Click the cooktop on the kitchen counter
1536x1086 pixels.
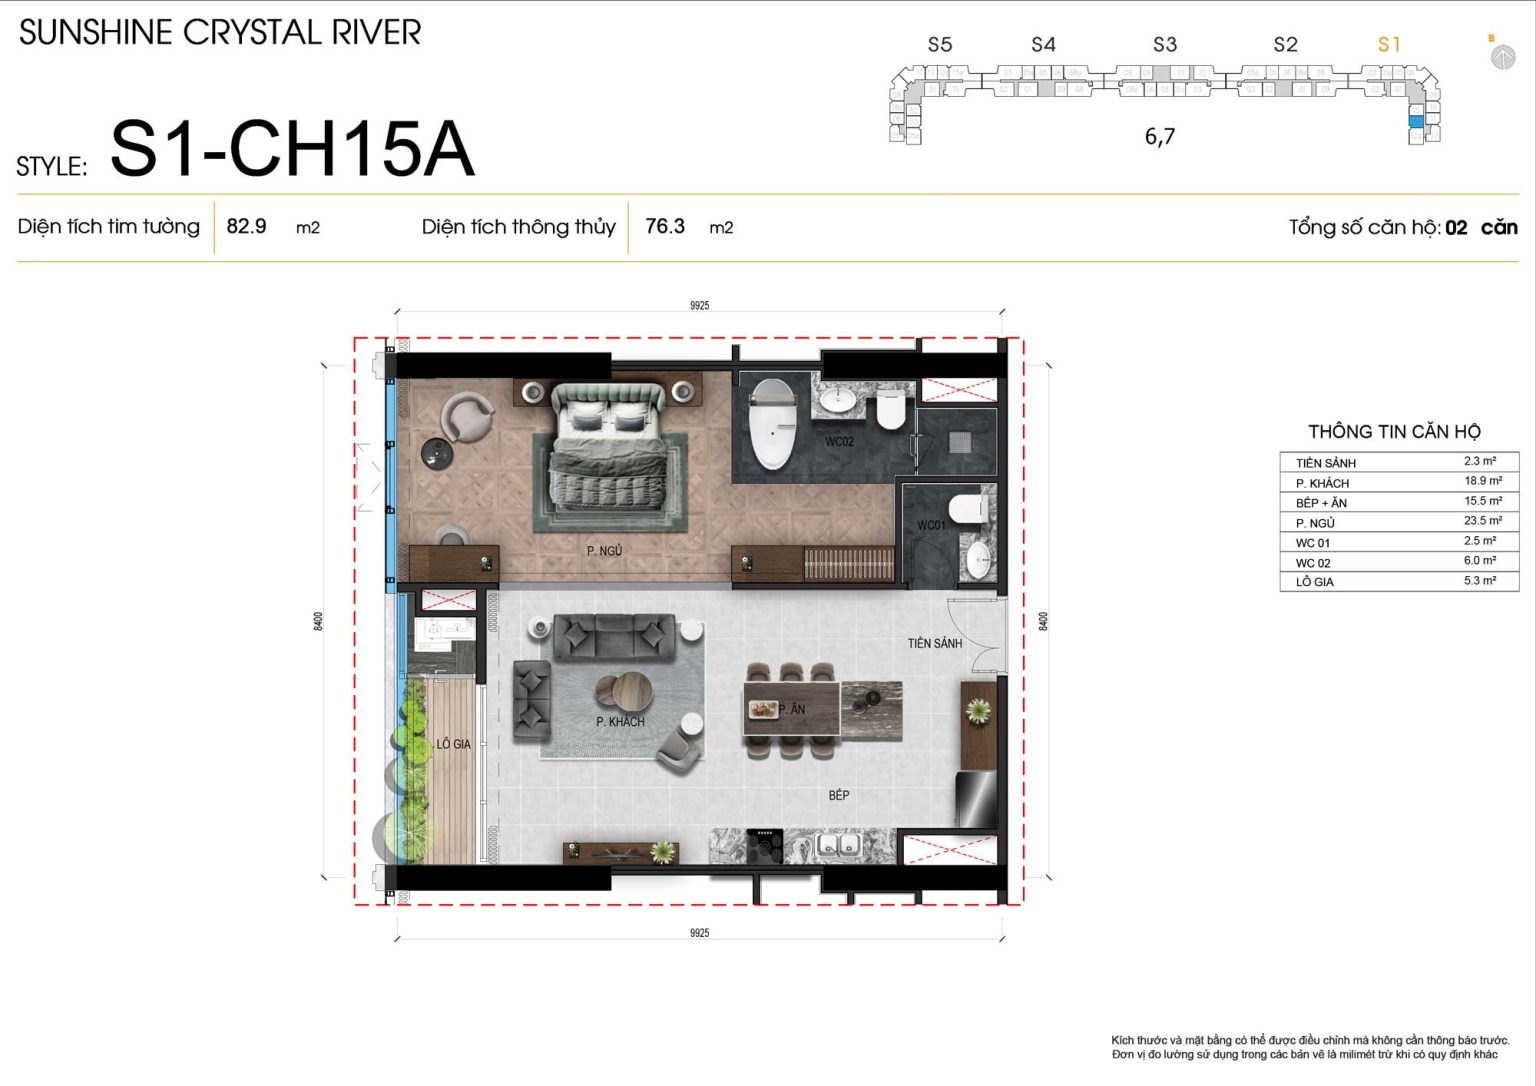click(766, 846)
